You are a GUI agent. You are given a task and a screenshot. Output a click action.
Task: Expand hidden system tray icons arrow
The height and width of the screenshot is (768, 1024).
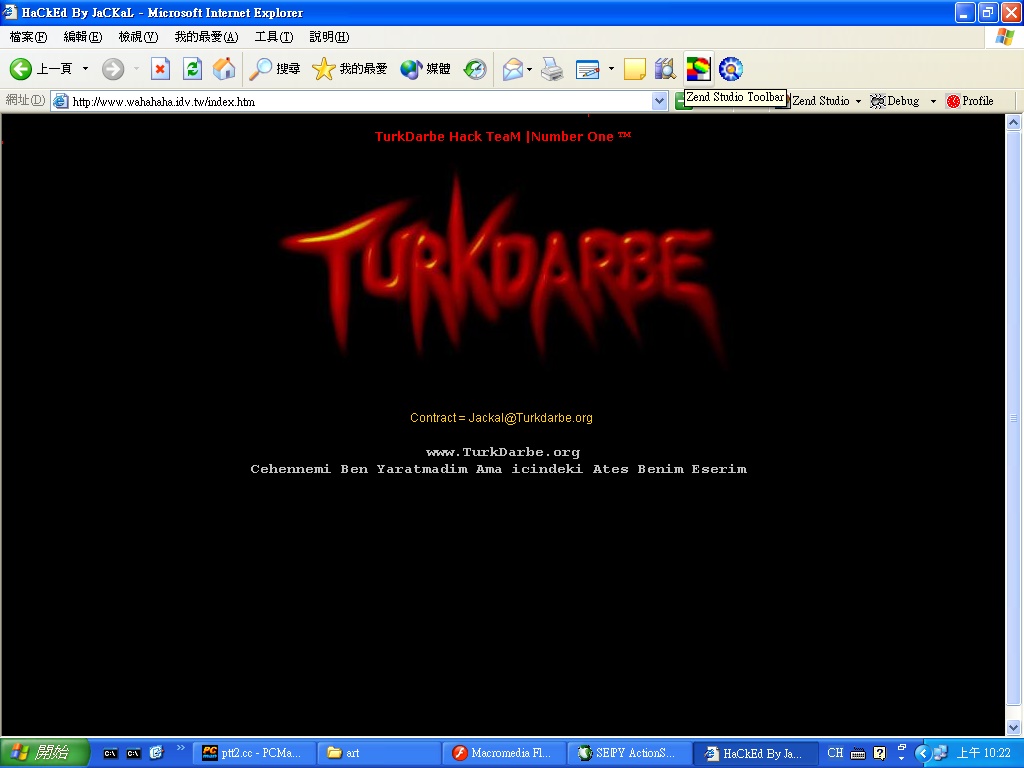(x=921, y=753)
